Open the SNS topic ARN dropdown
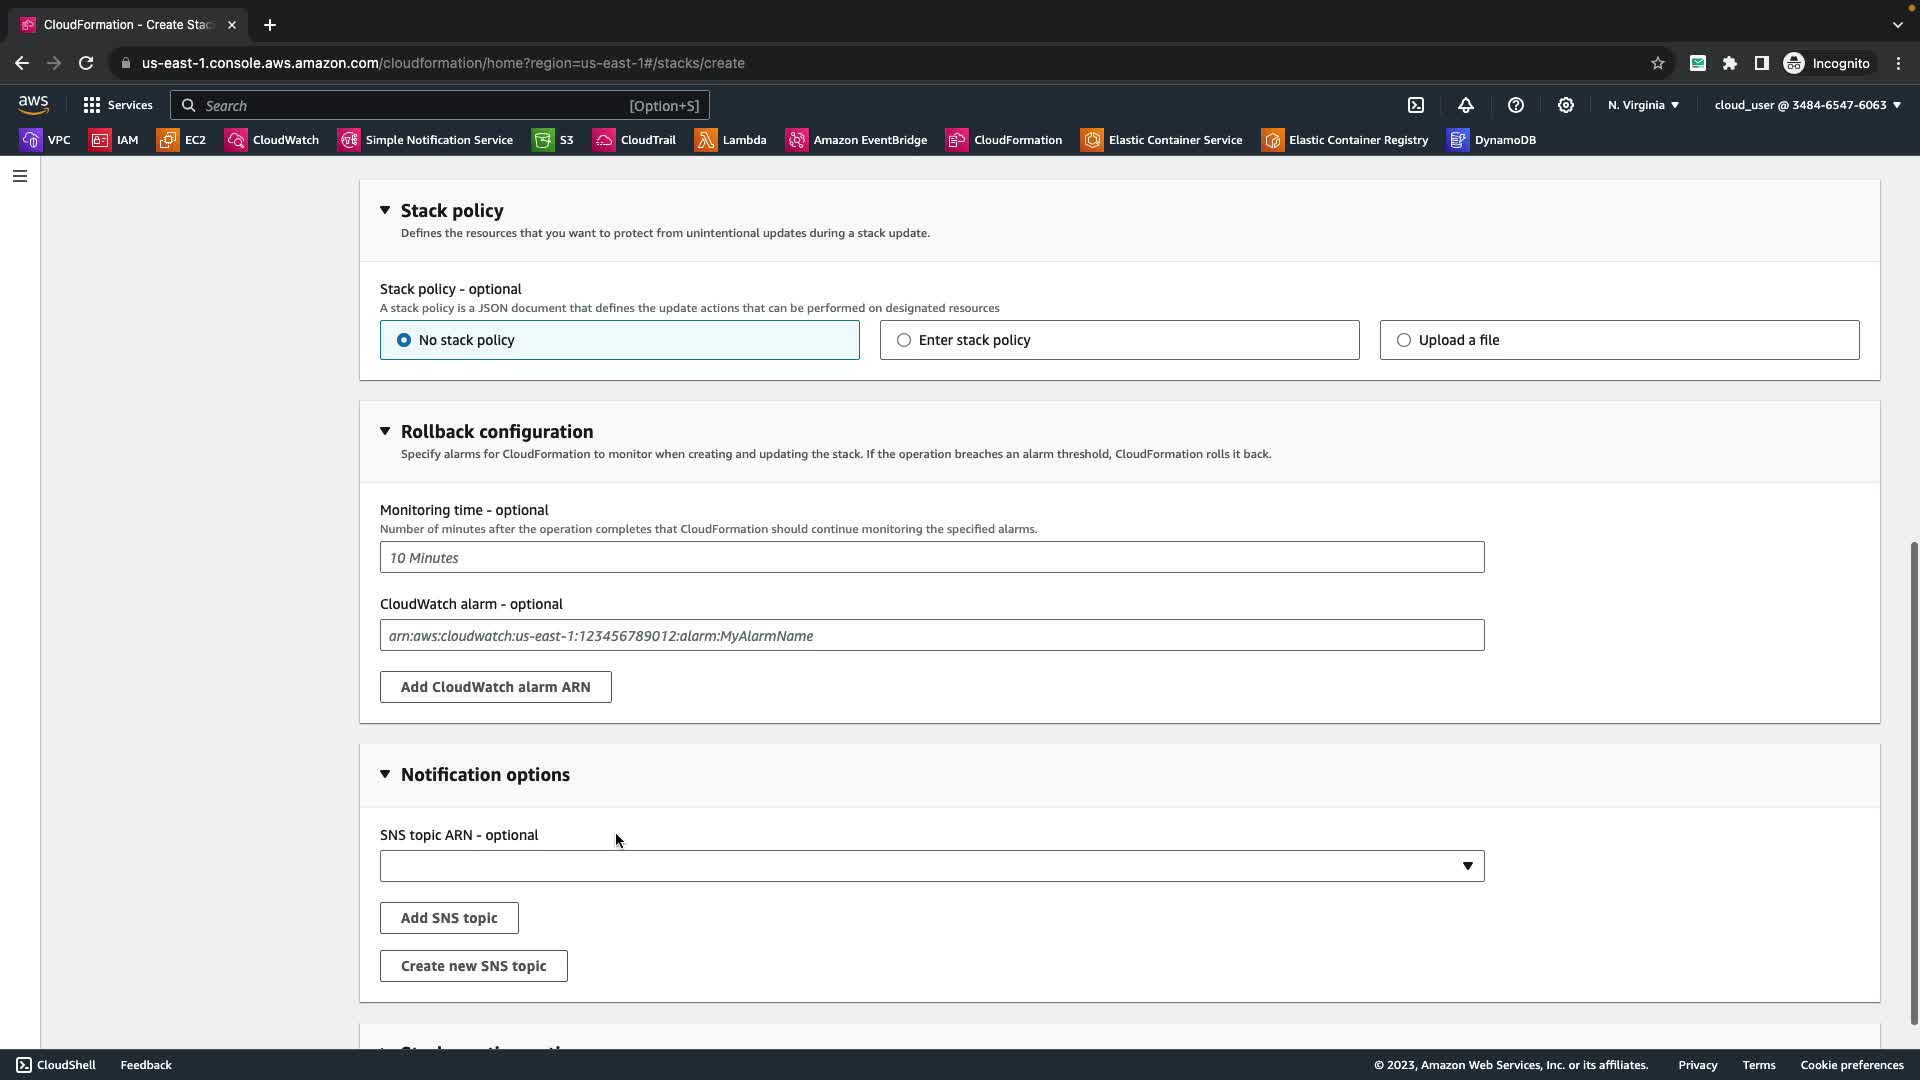 pos(931,866)
